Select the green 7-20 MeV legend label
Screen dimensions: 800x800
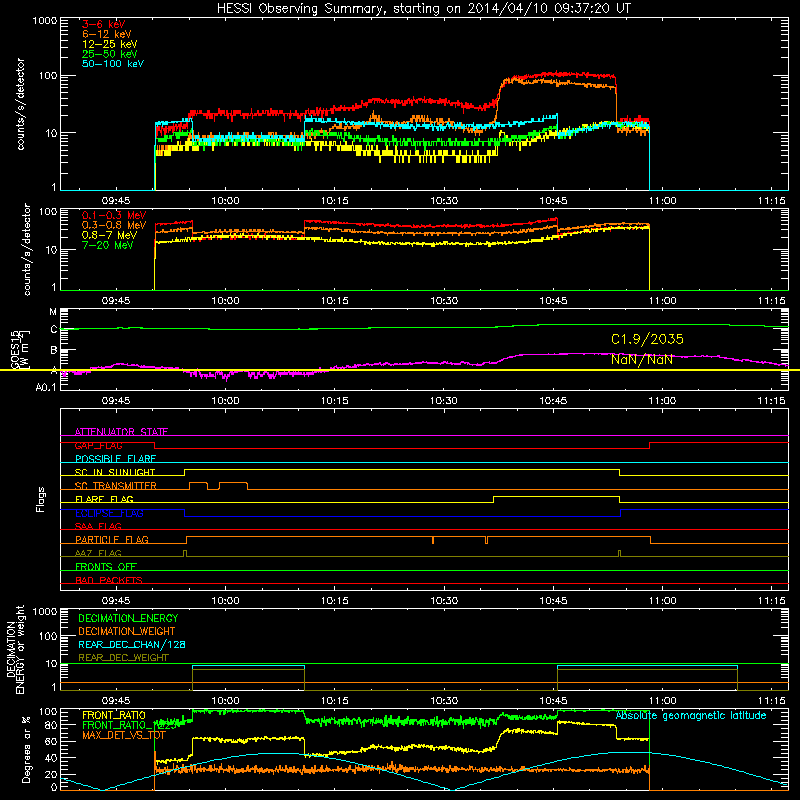point(108,245)
